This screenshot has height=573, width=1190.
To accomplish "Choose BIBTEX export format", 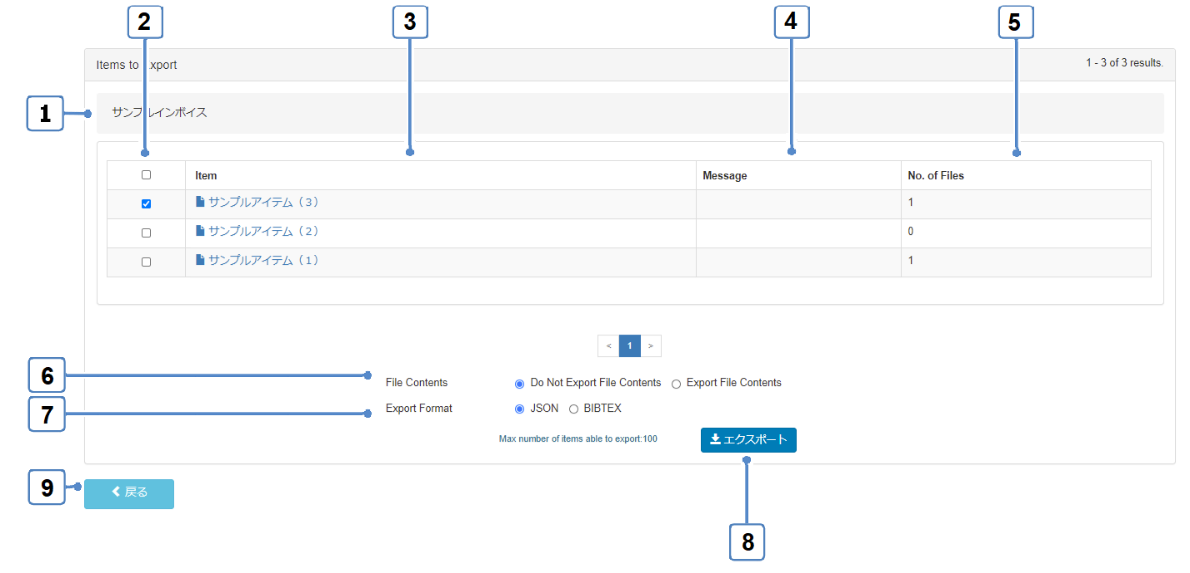I will tap(573, 409).
